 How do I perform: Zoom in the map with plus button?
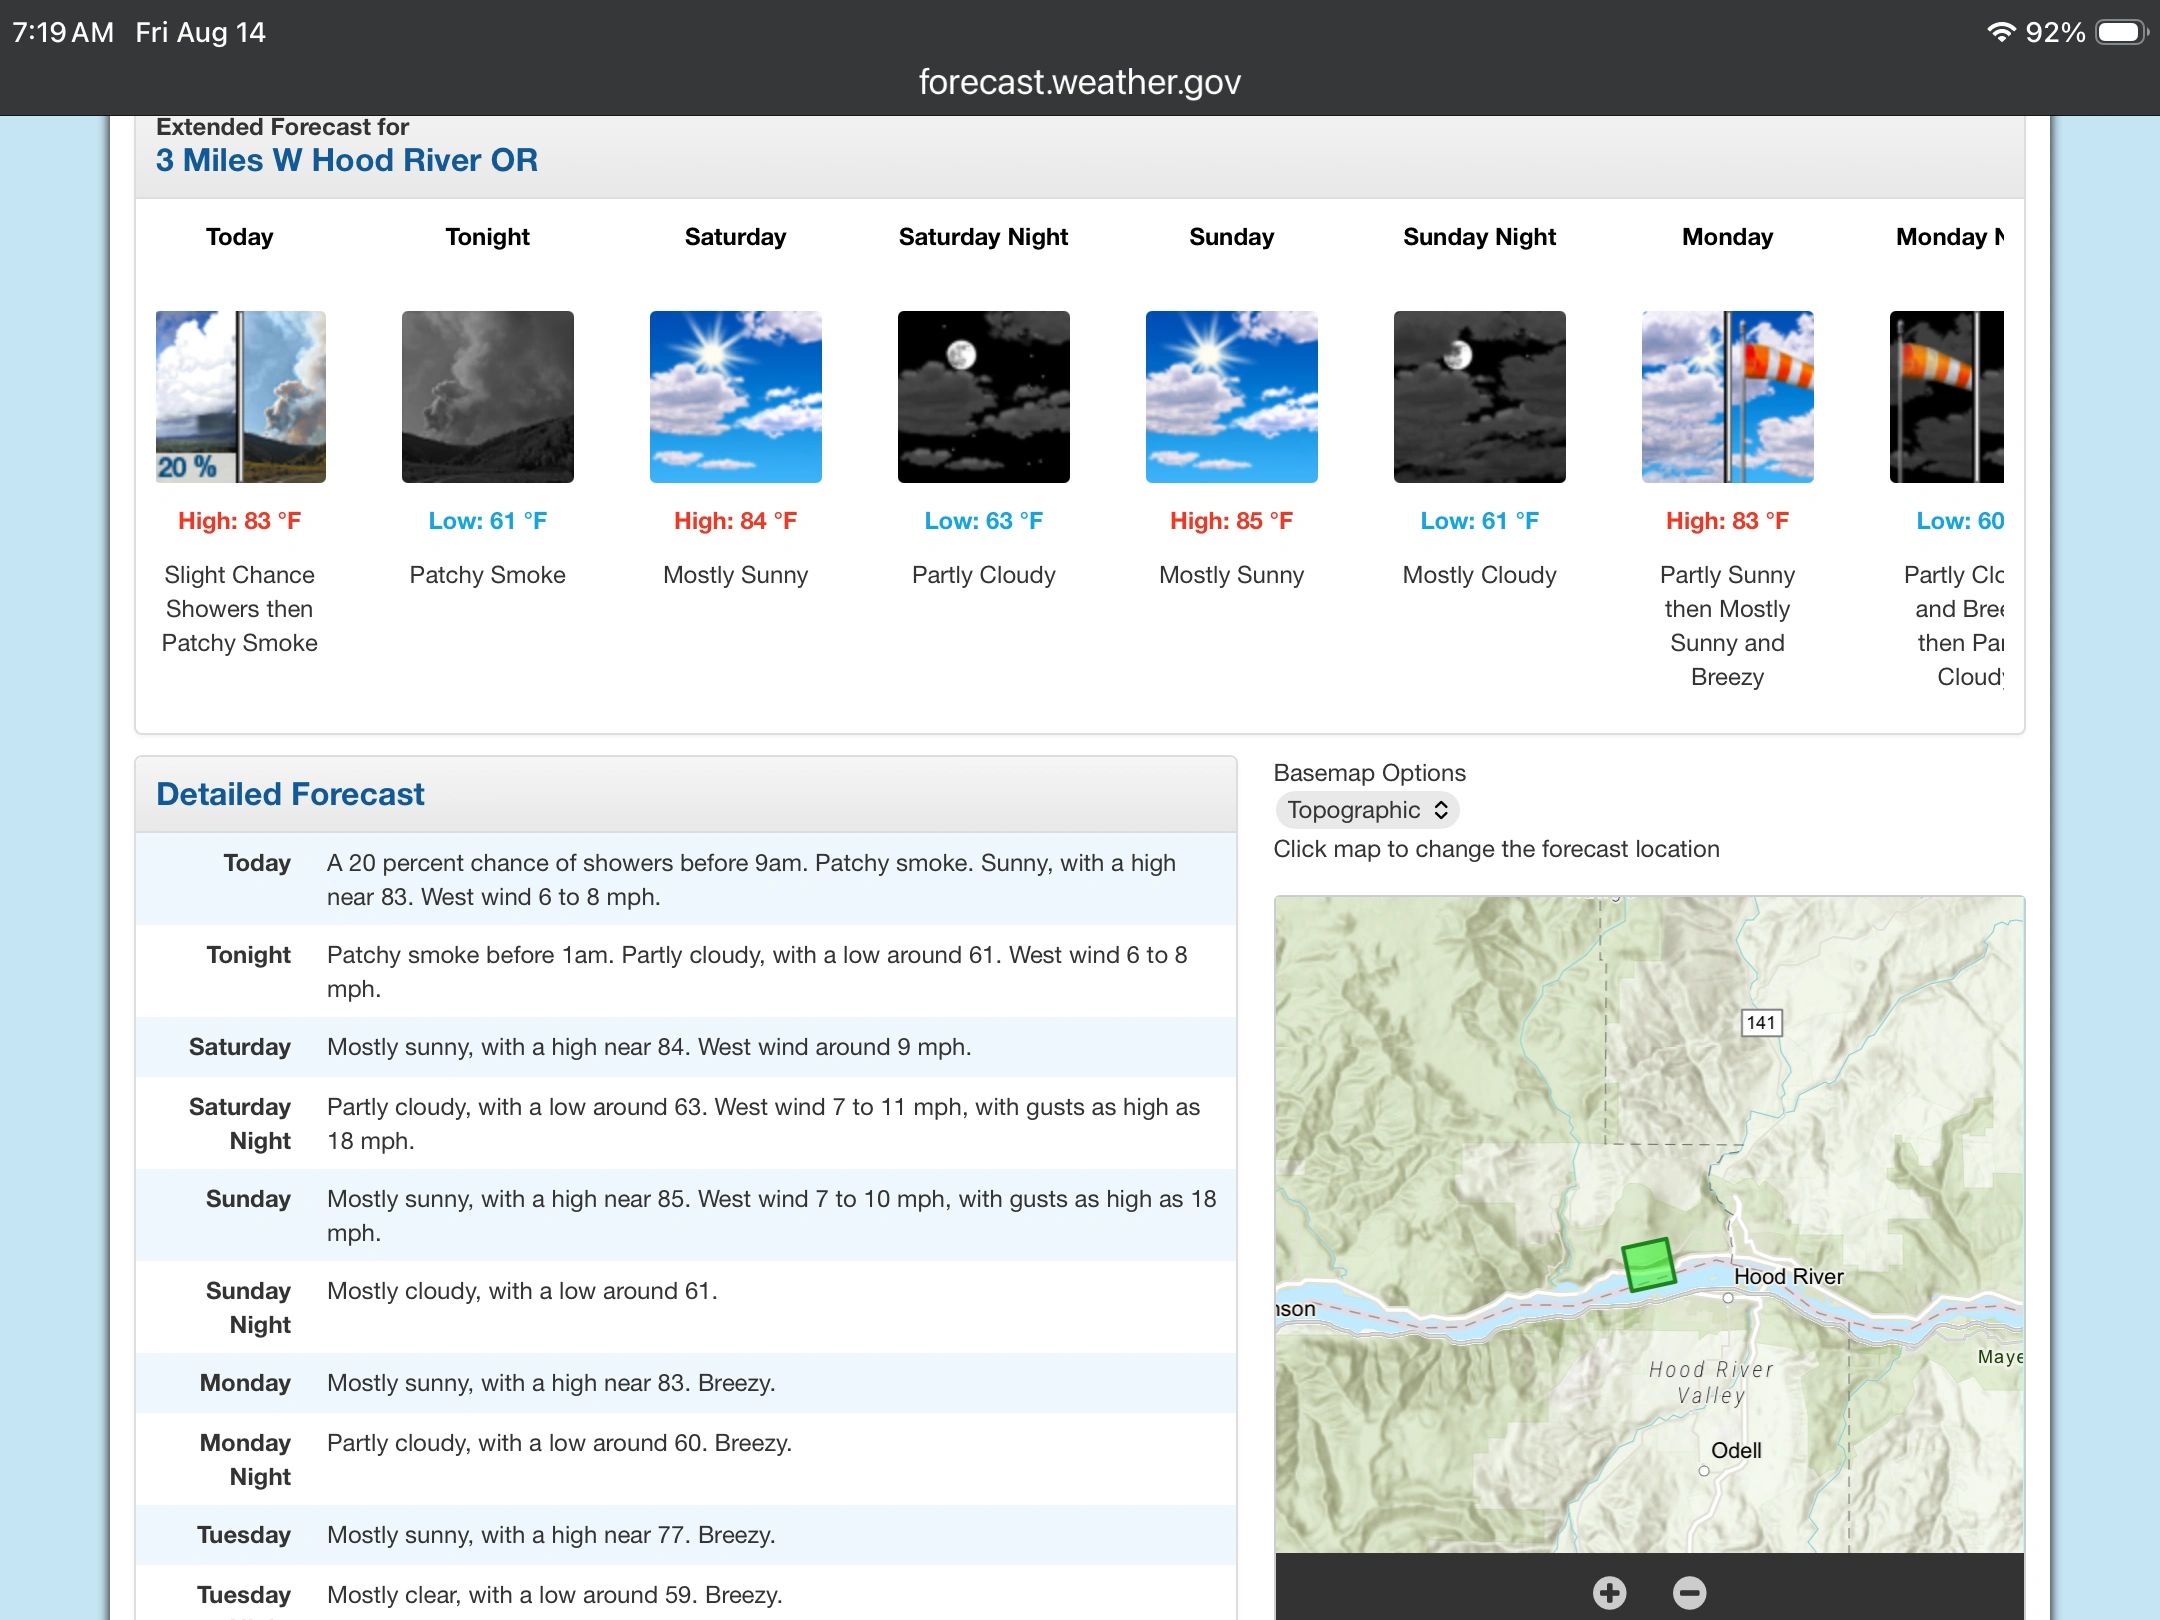click(x=1610, y=1592)
